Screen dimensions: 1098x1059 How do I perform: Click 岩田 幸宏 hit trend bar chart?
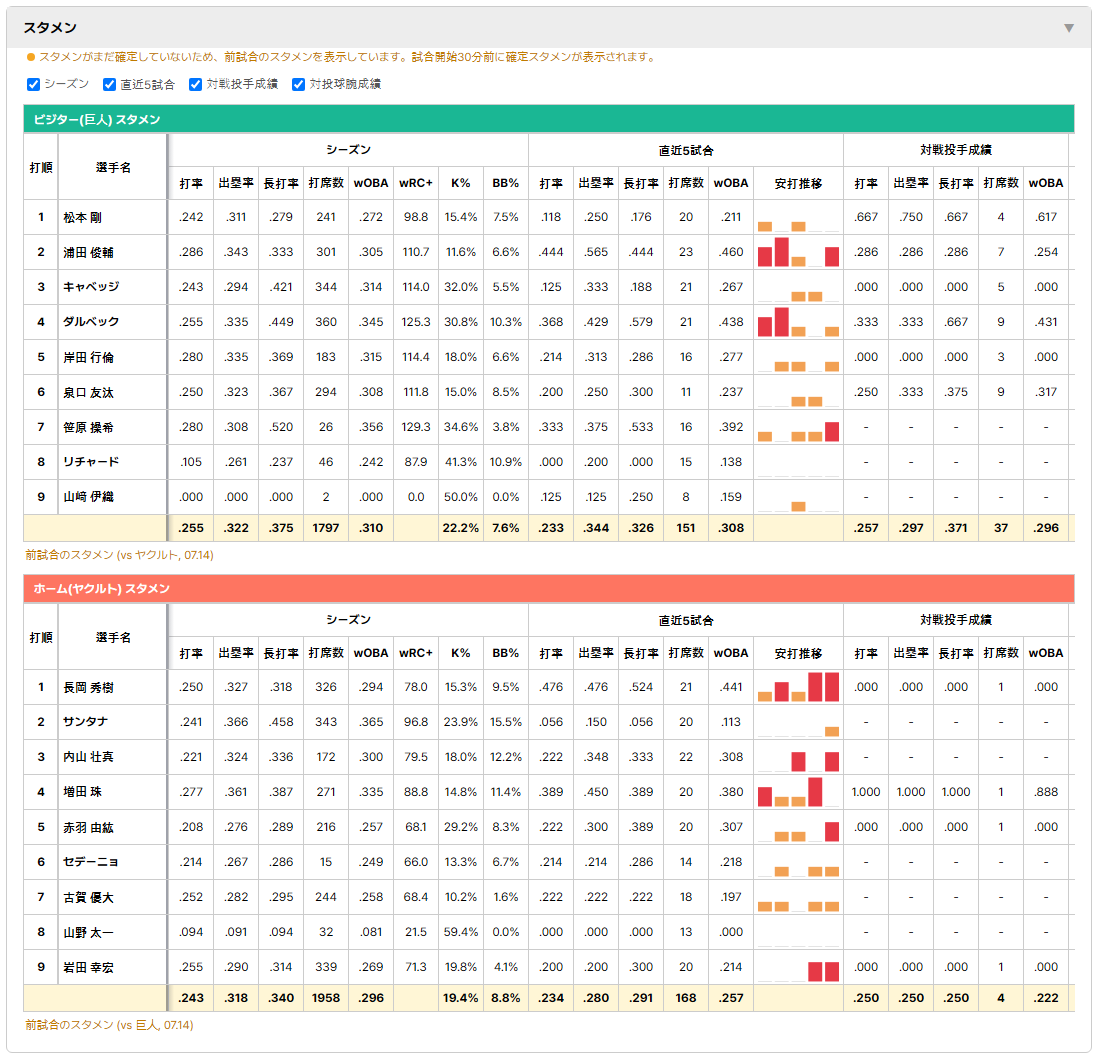(x=798, y=967)
